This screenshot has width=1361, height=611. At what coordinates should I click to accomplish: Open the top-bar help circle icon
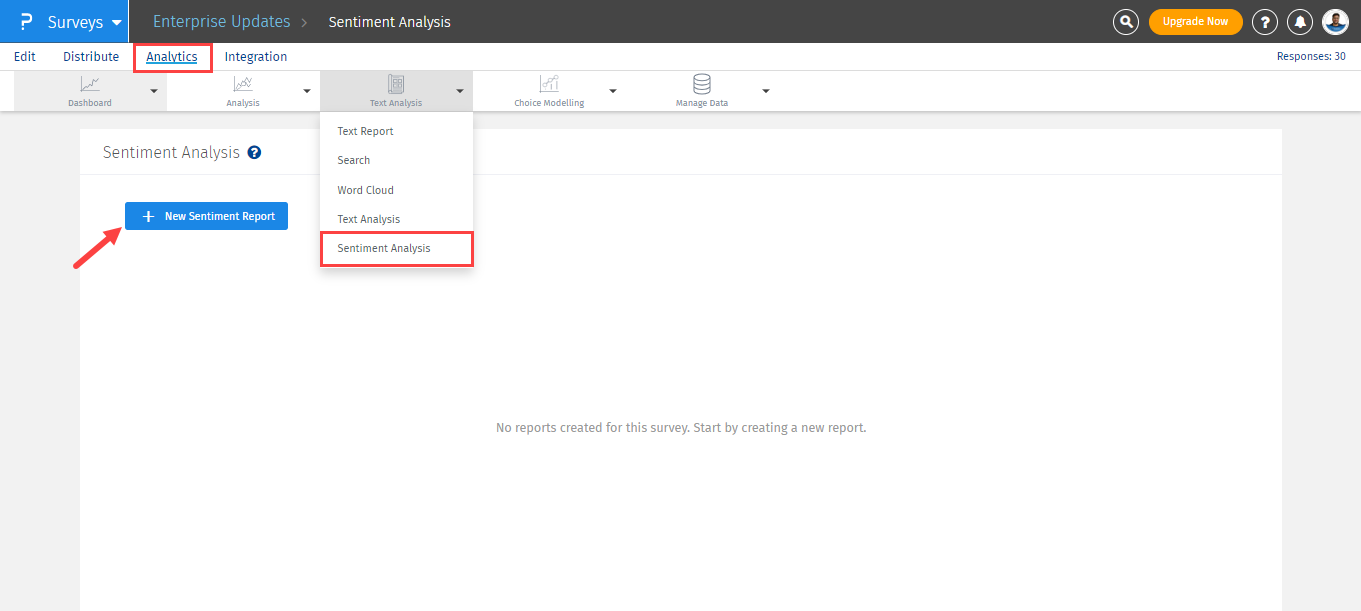coord(1265,21)
